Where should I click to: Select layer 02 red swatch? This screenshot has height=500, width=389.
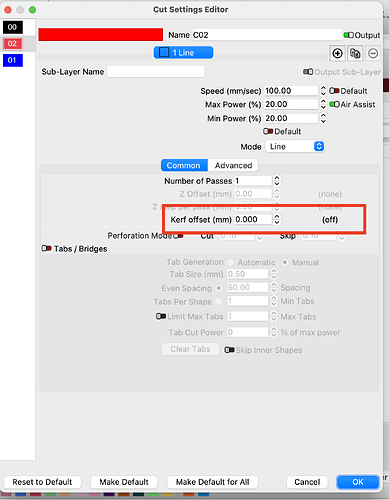(x=13, y=44)
